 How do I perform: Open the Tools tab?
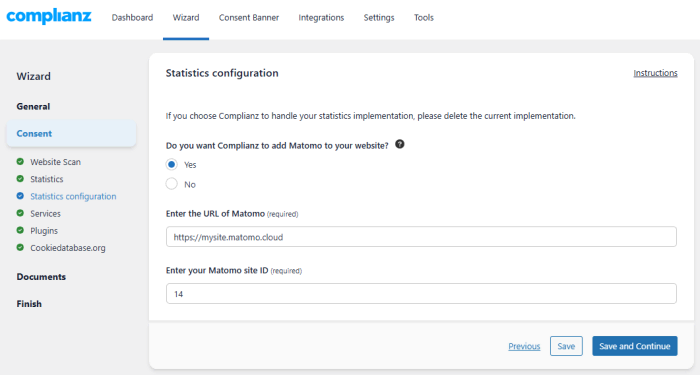click(x=423, y=17)
